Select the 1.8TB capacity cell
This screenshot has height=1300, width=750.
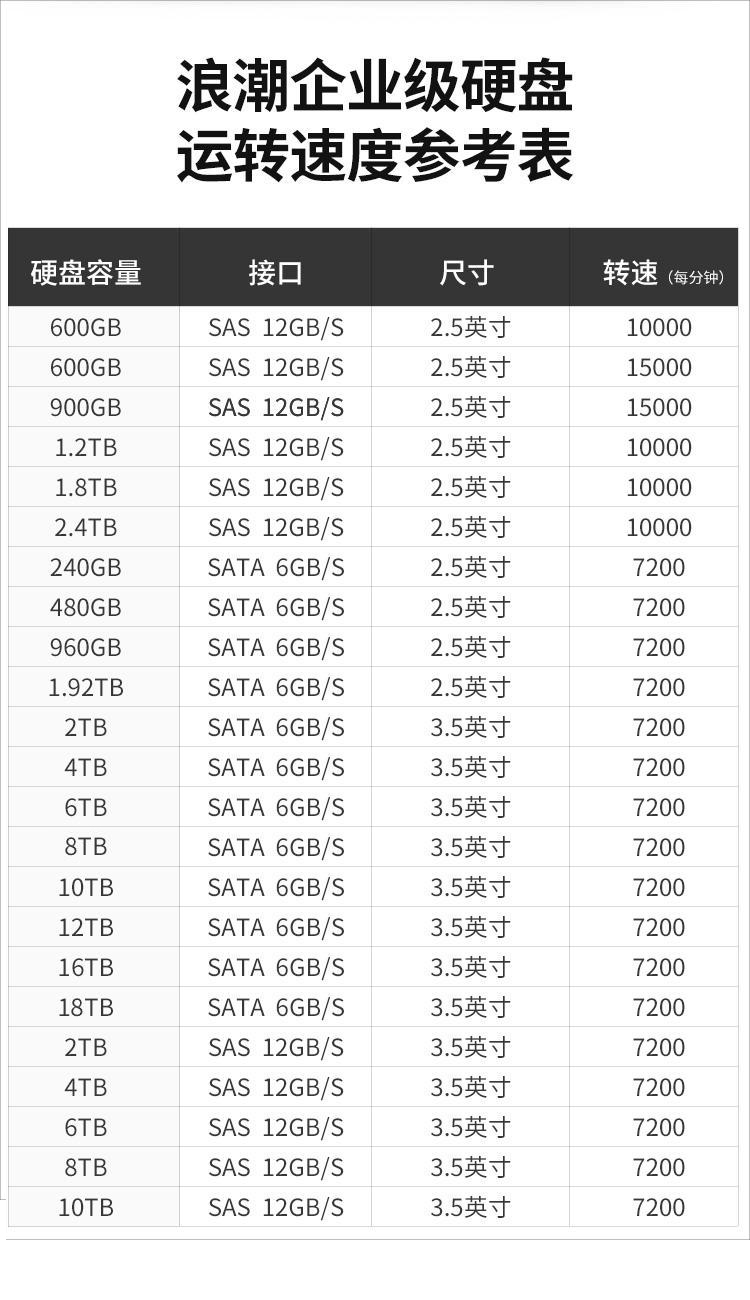[x=86, y=487]
